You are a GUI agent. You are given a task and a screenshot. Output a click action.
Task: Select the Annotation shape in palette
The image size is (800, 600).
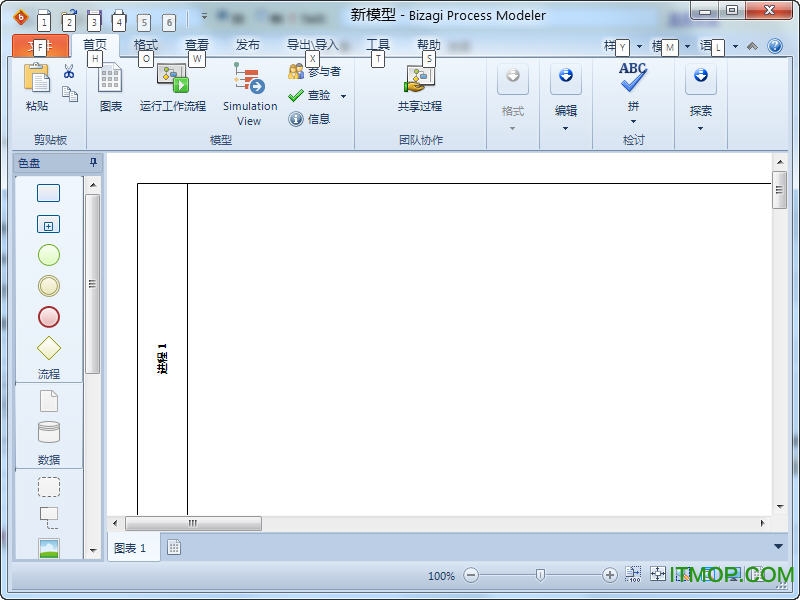tap(49, 518)
